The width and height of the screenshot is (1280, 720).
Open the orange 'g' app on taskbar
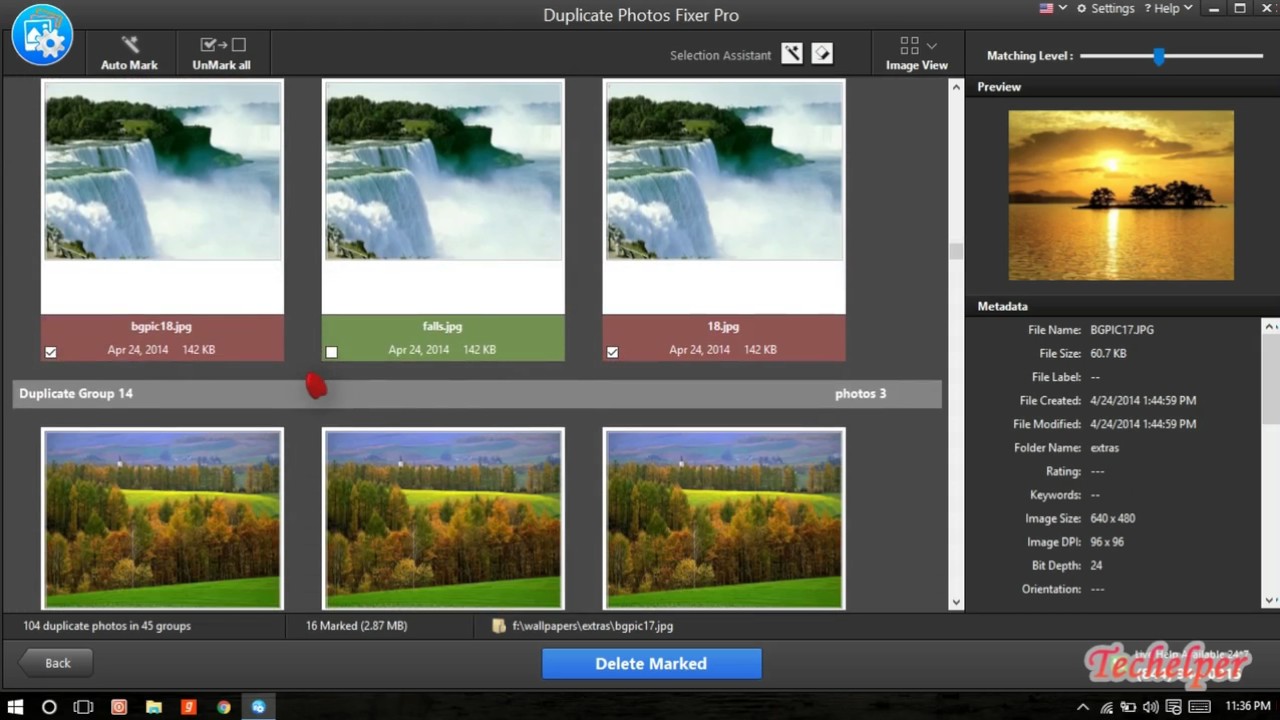[188, 707]
